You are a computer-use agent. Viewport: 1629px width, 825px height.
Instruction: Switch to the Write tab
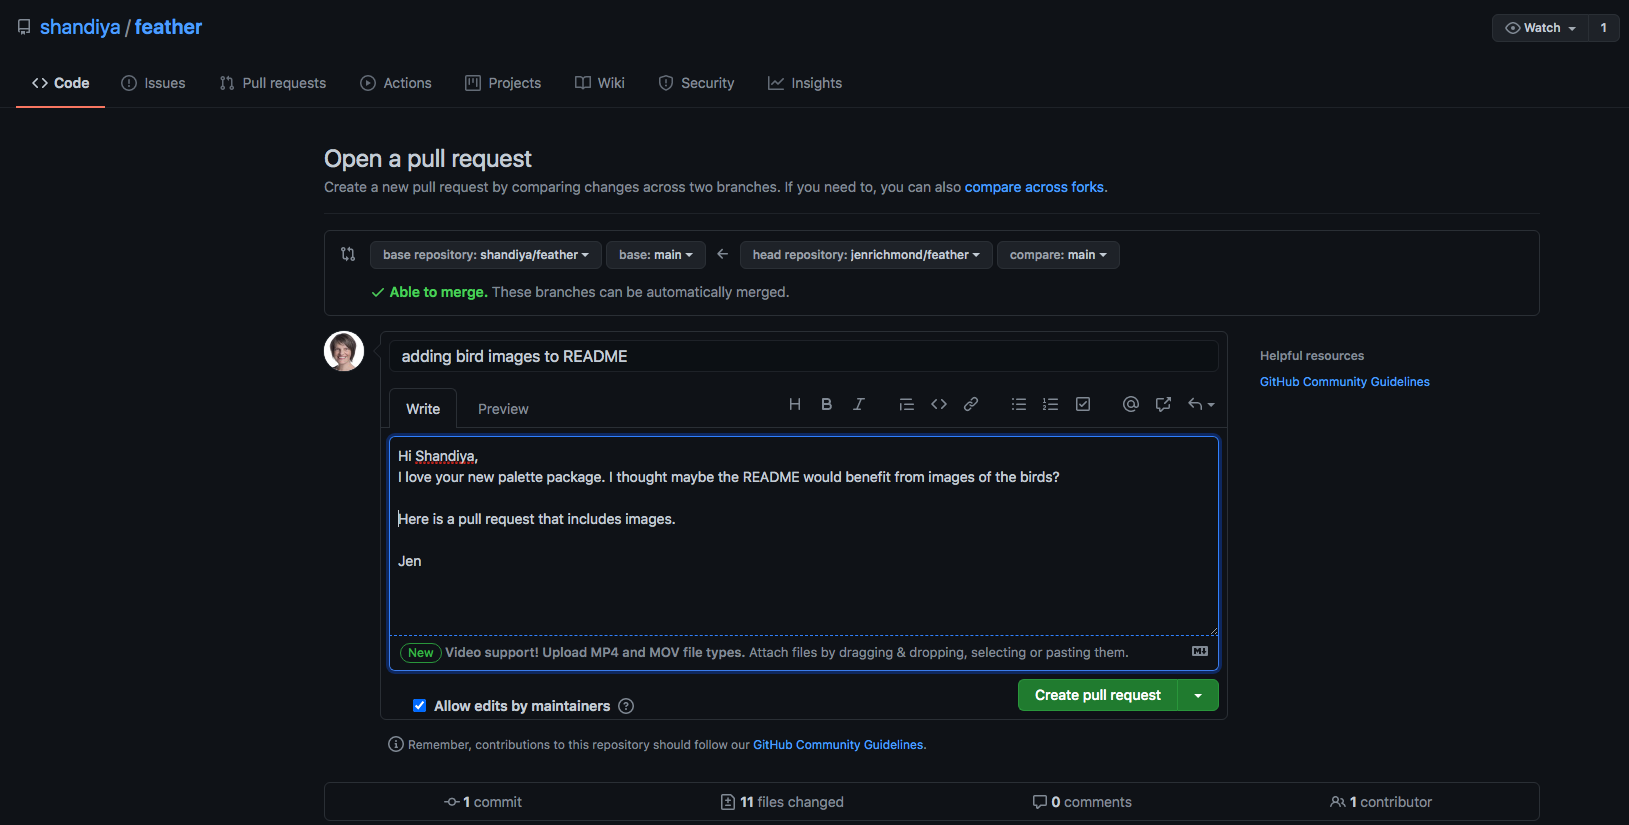point(423,409)
